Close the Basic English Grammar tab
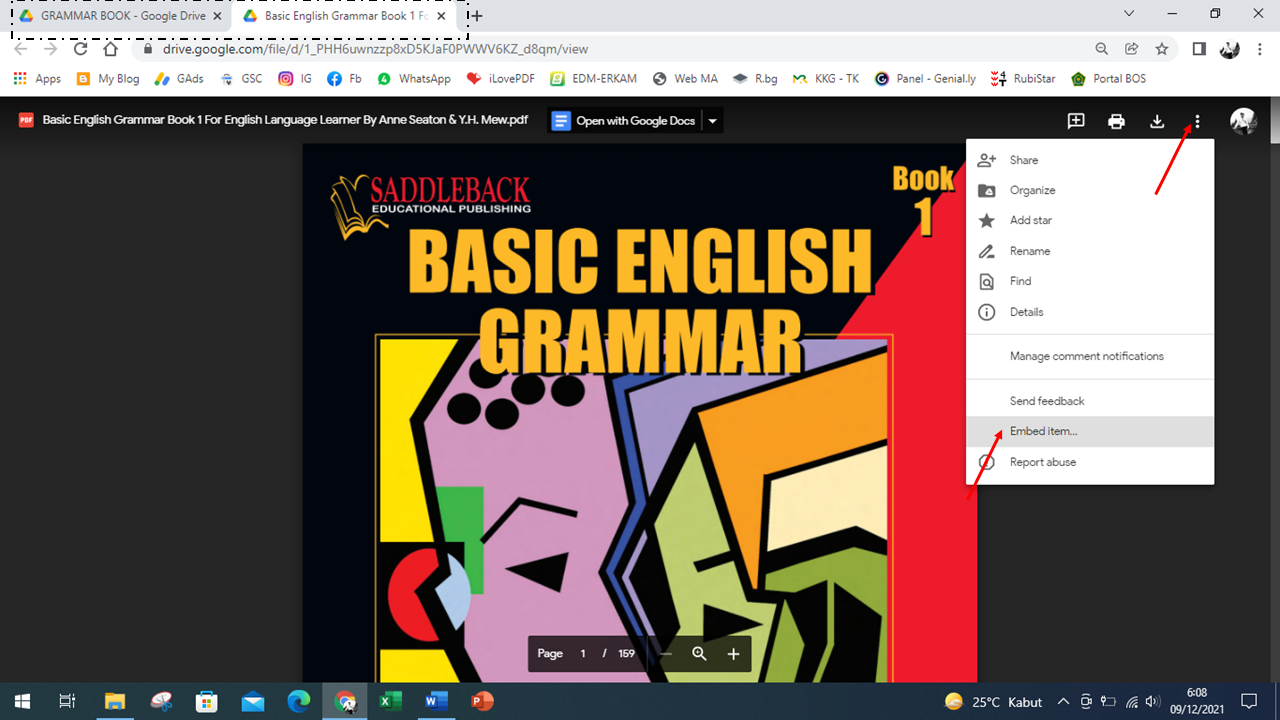The width and height of the screenshot is (1280, 720). point(443,16)
